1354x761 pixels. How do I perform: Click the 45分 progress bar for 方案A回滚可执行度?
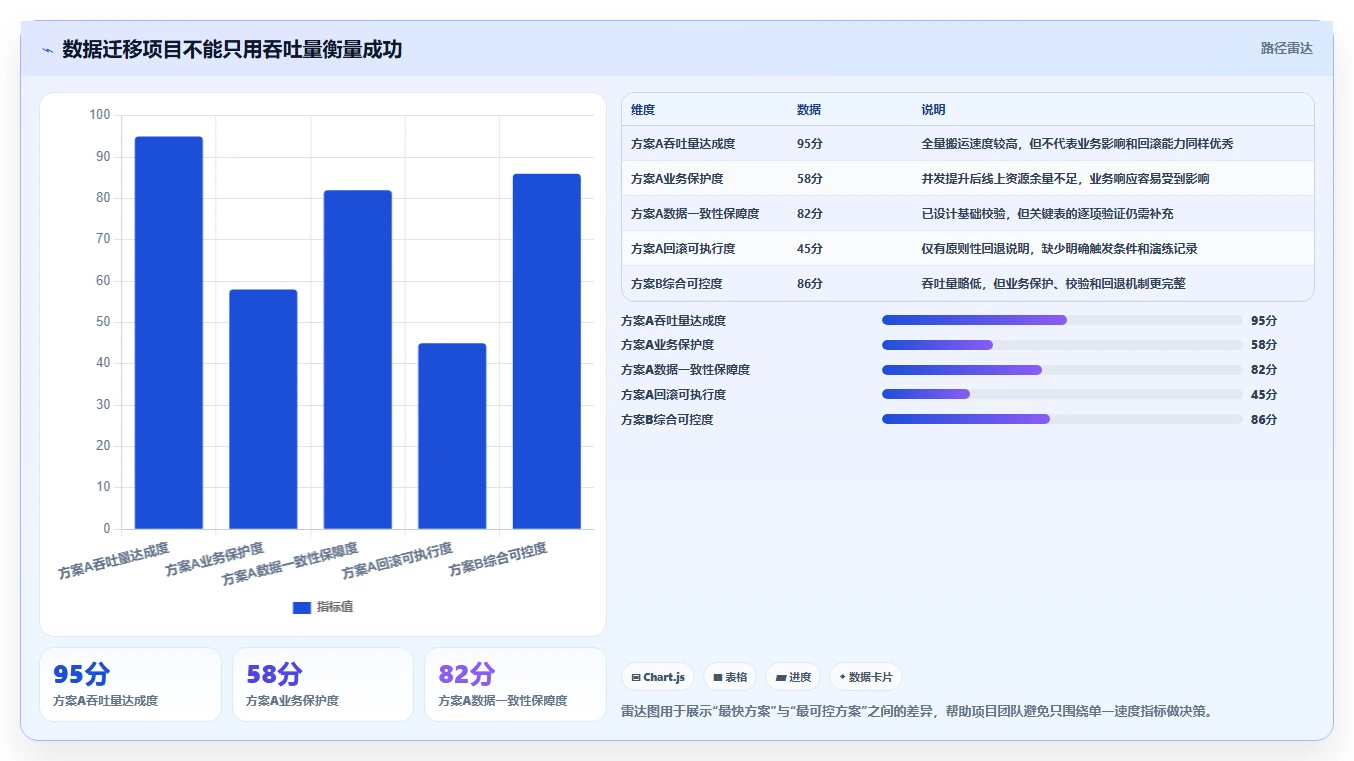coord(1062,395)
